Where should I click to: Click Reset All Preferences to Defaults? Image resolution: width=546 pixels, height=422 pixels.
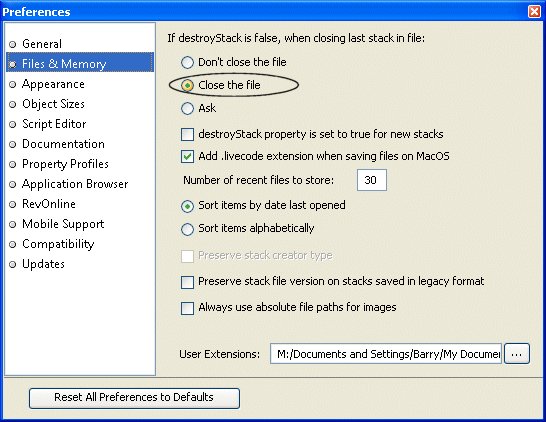pyautogui.click(x=134, y=398)
